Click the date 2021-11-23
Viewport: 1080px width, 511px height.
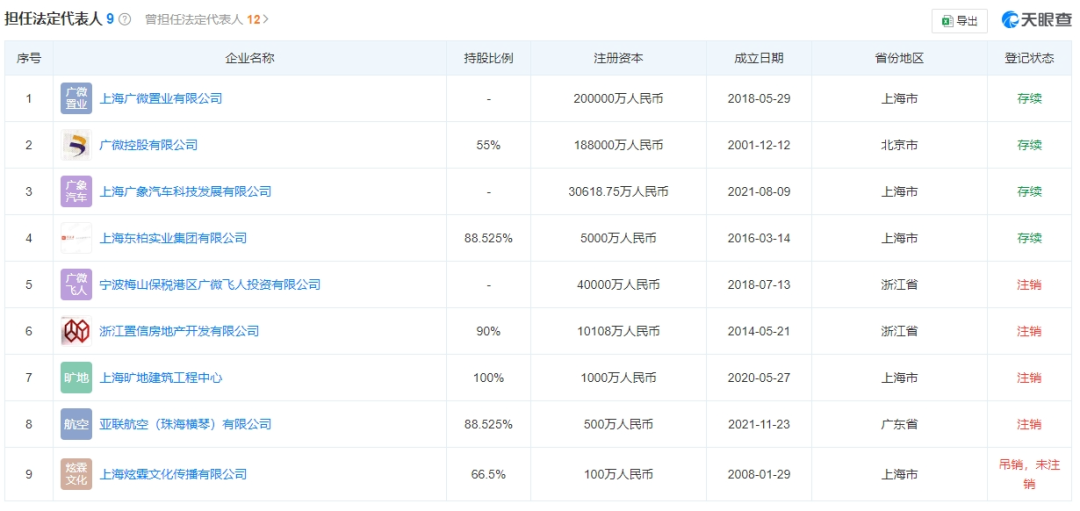pyautogui.click(x=758, y=424)
